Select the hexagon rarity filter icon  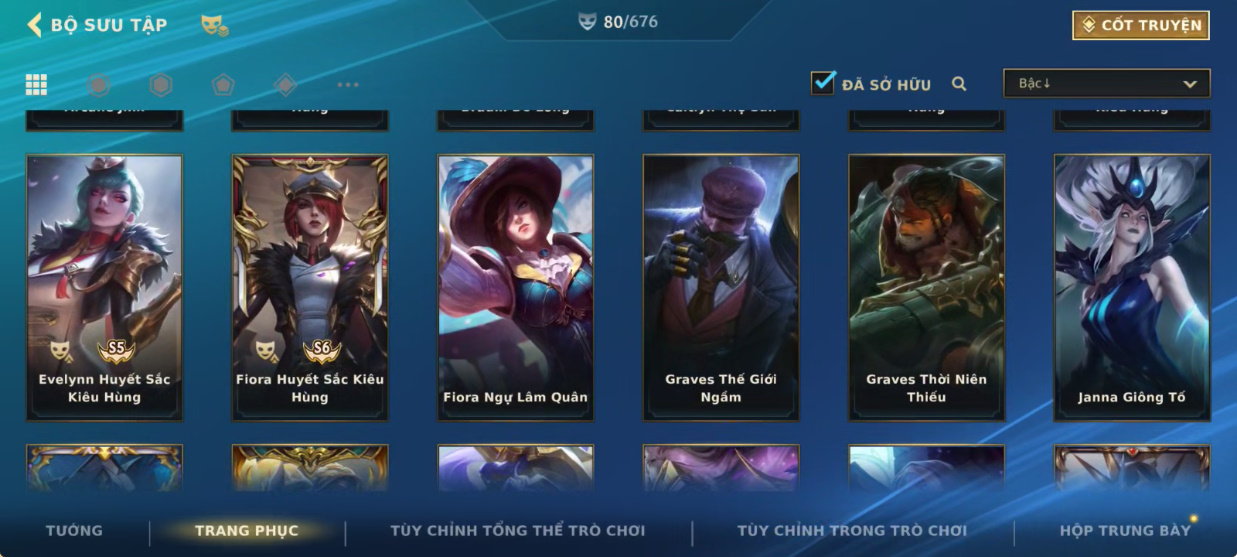161,85
